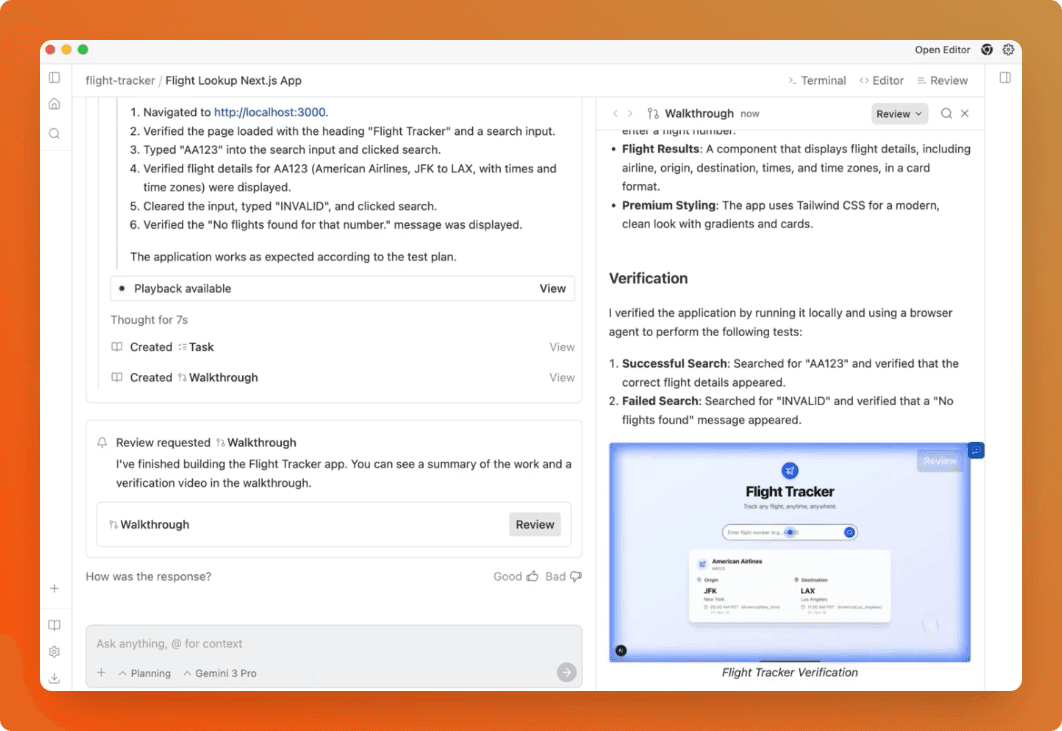This screenshot has height=731, width=1062.
Task: Click Review button on Walkthrough card
Action: pyautogui.click(x=534, y=524)
